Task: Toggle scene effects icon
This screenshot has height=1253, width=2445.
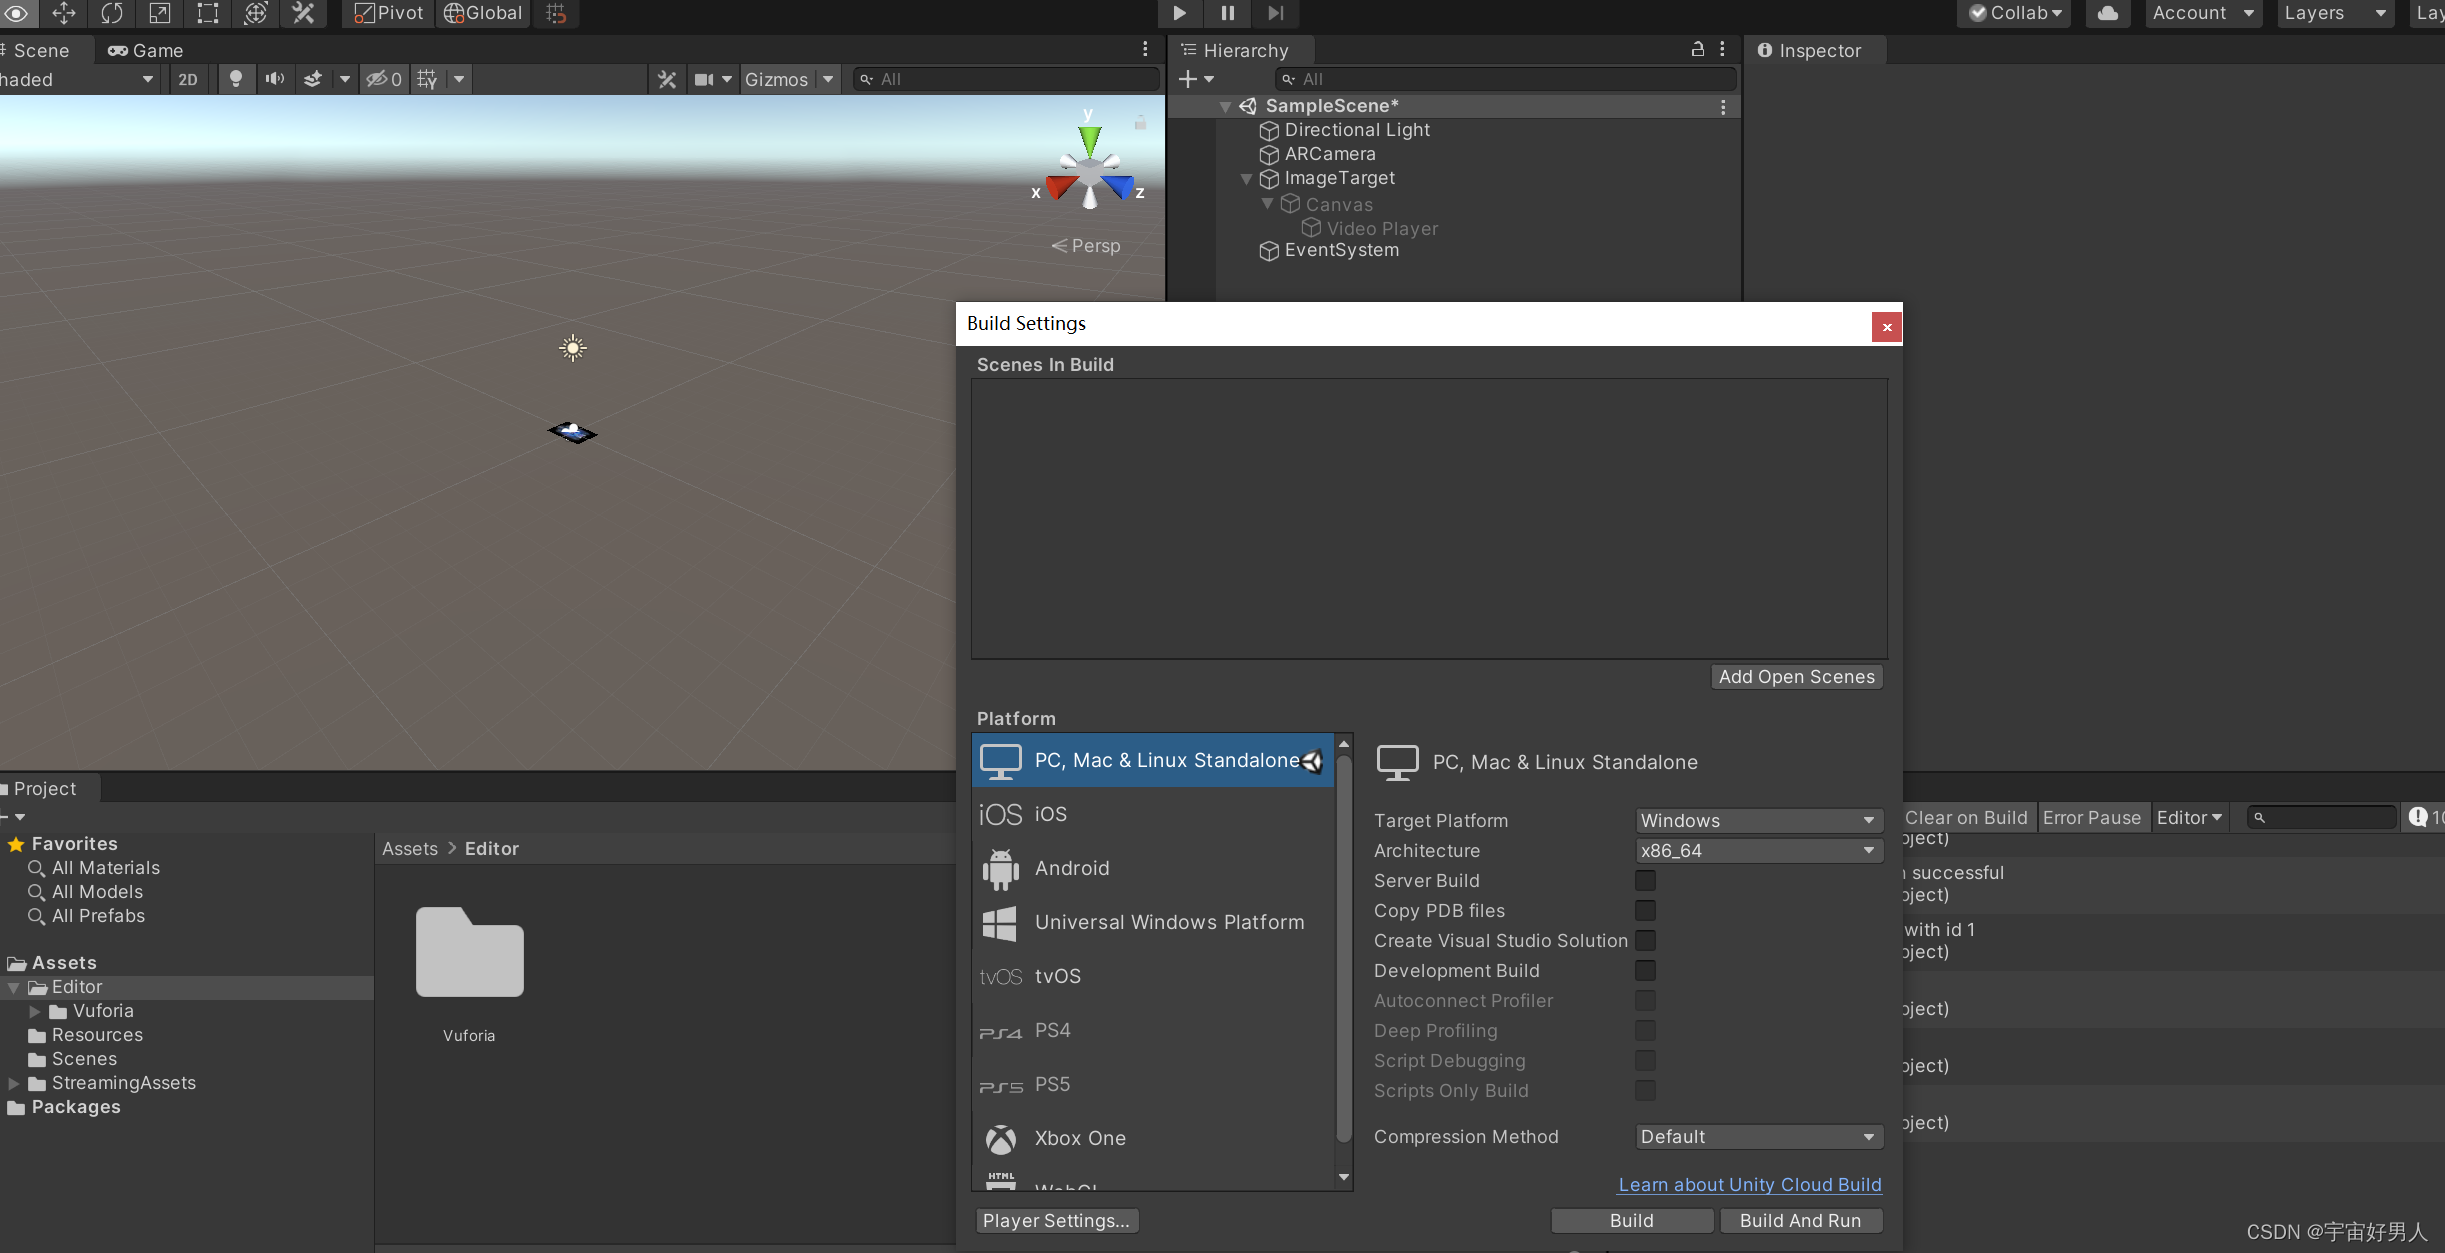Action: point(313,79)
